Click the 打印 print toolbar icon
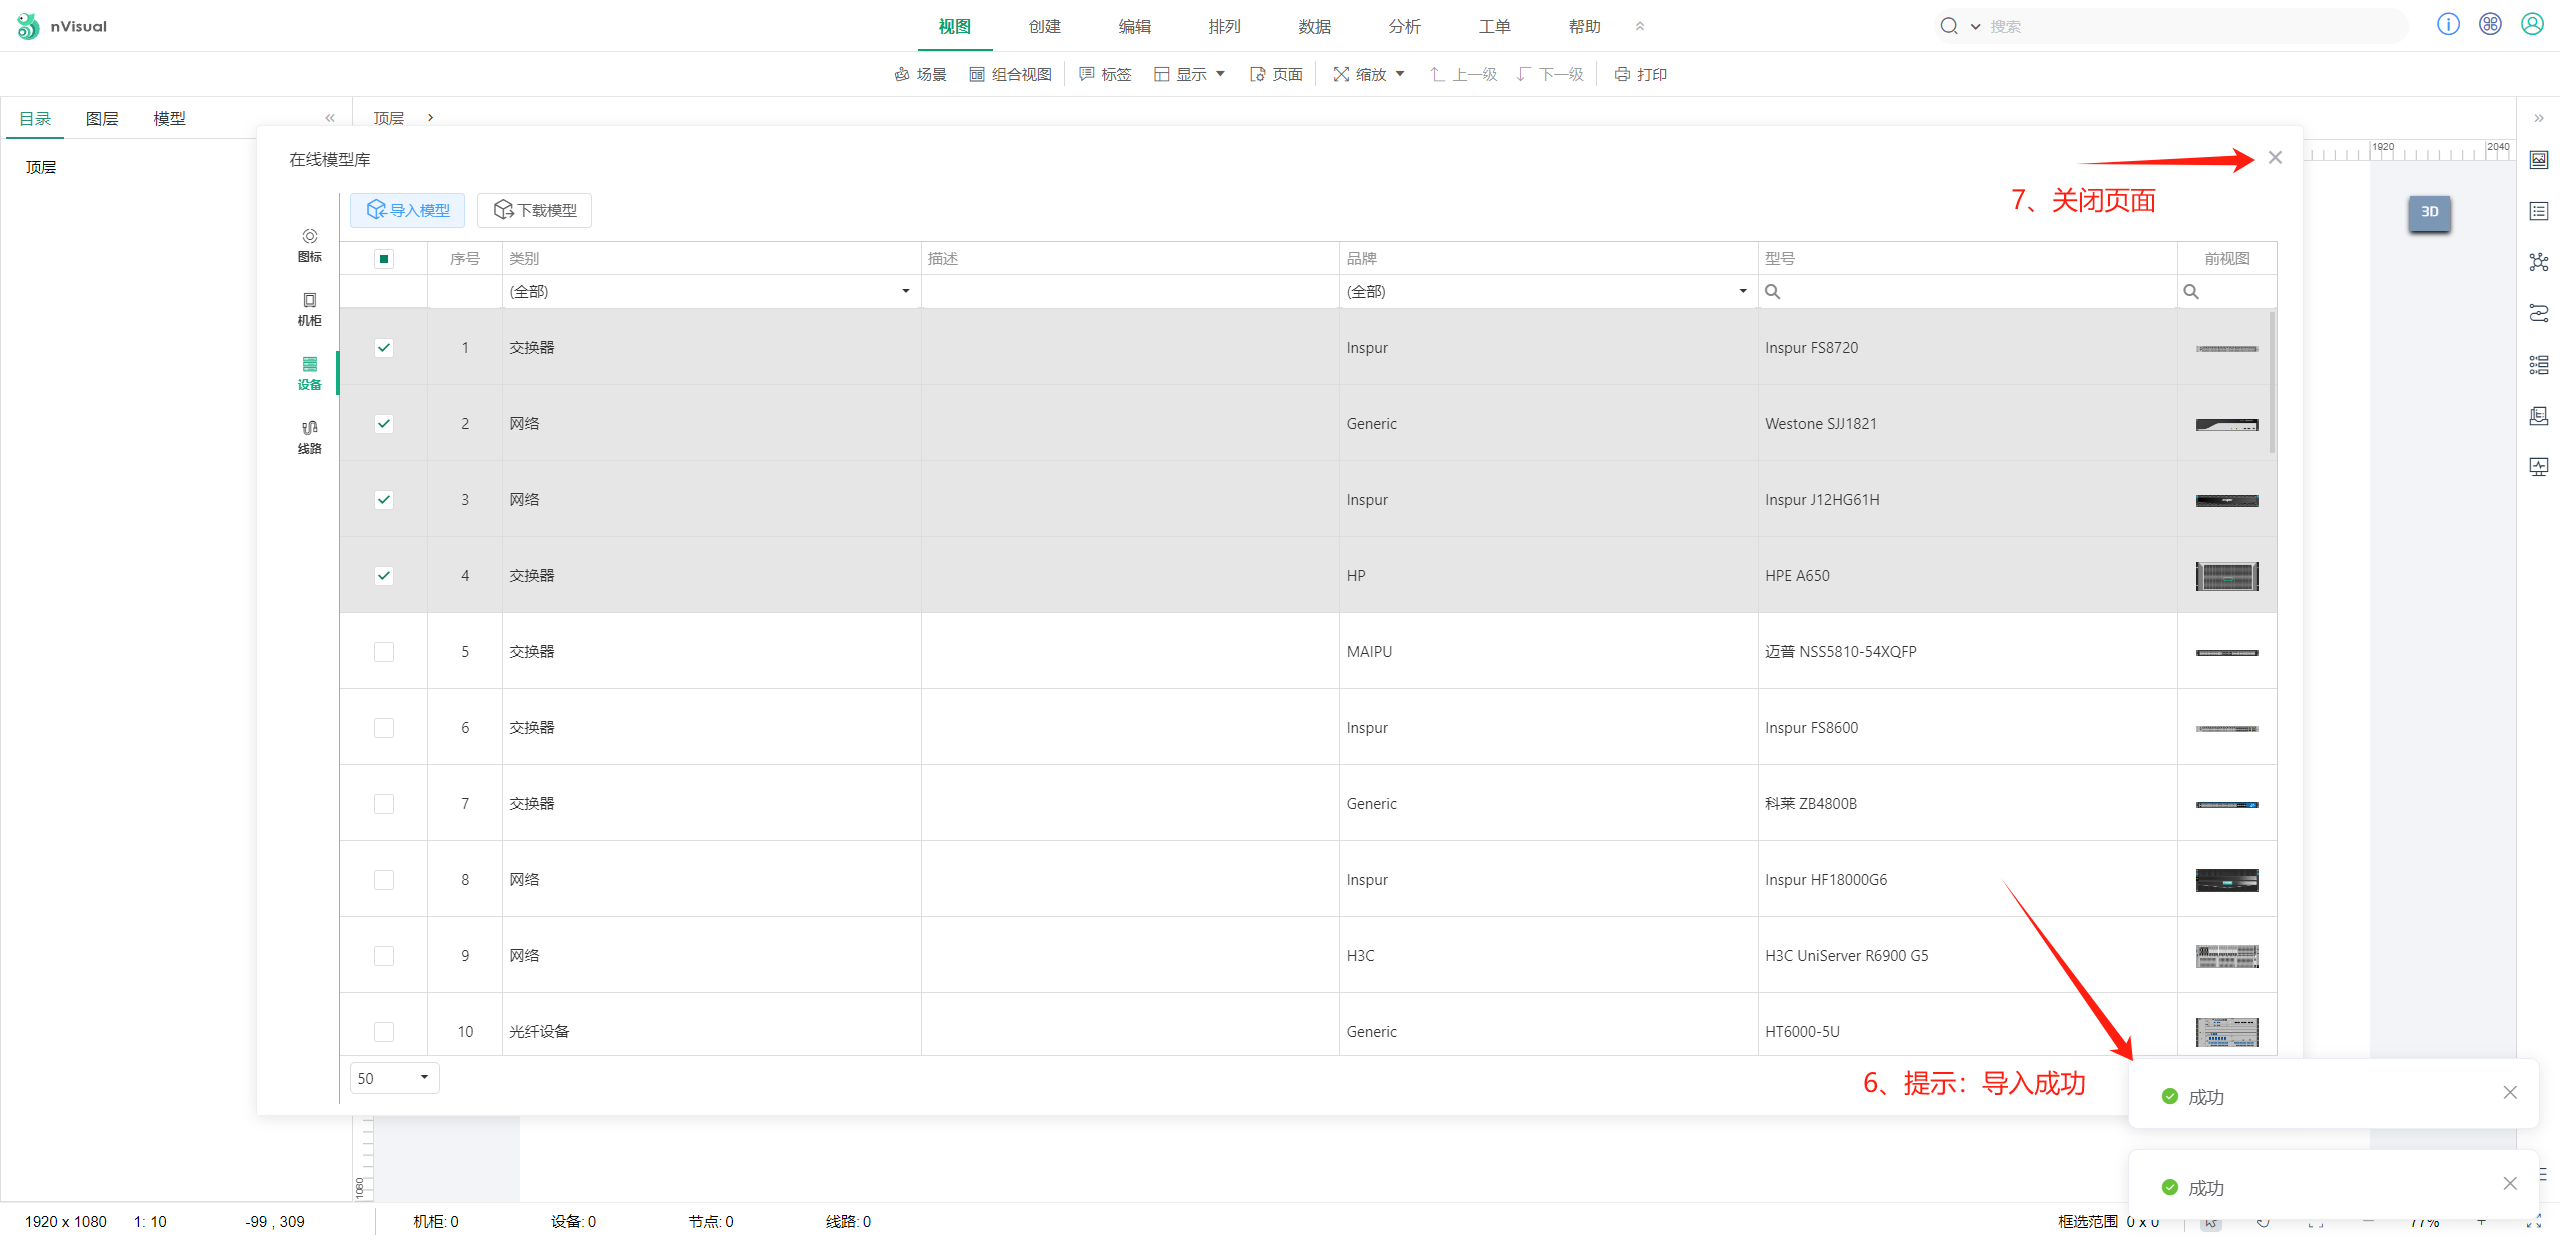Viewport: 2560px width, 1240px height. click(1640, 74)
